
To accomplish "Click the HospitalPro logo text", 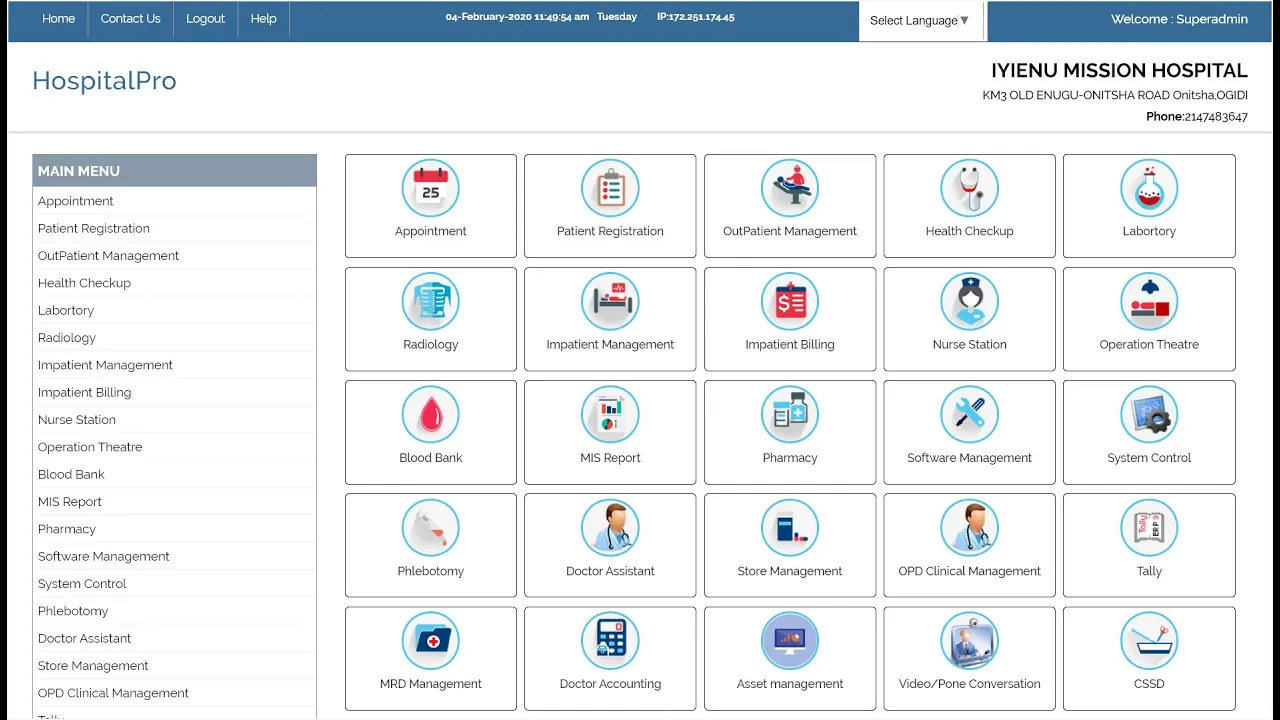I will [104, 81].
